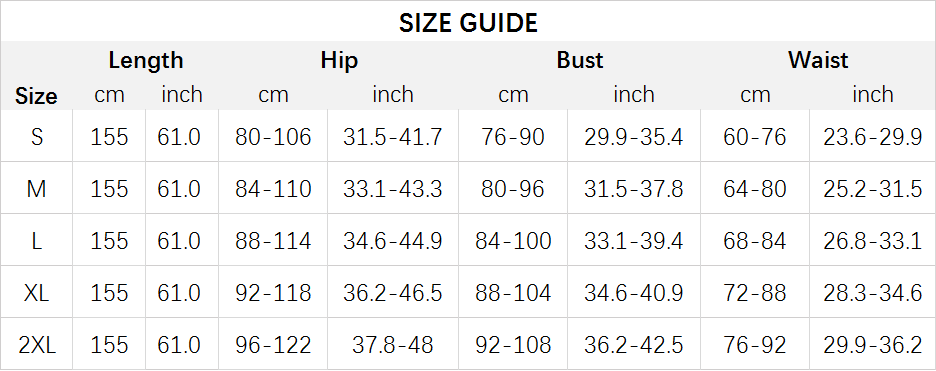
Task: Click hip inch cell 34.6-44.9
Action: coord(392,241)
